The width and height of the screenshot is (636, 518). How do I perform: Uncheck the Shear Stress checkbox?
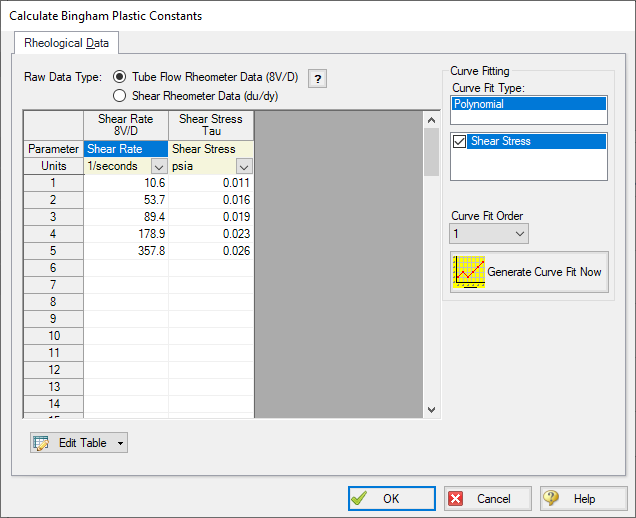pos(460,142)
